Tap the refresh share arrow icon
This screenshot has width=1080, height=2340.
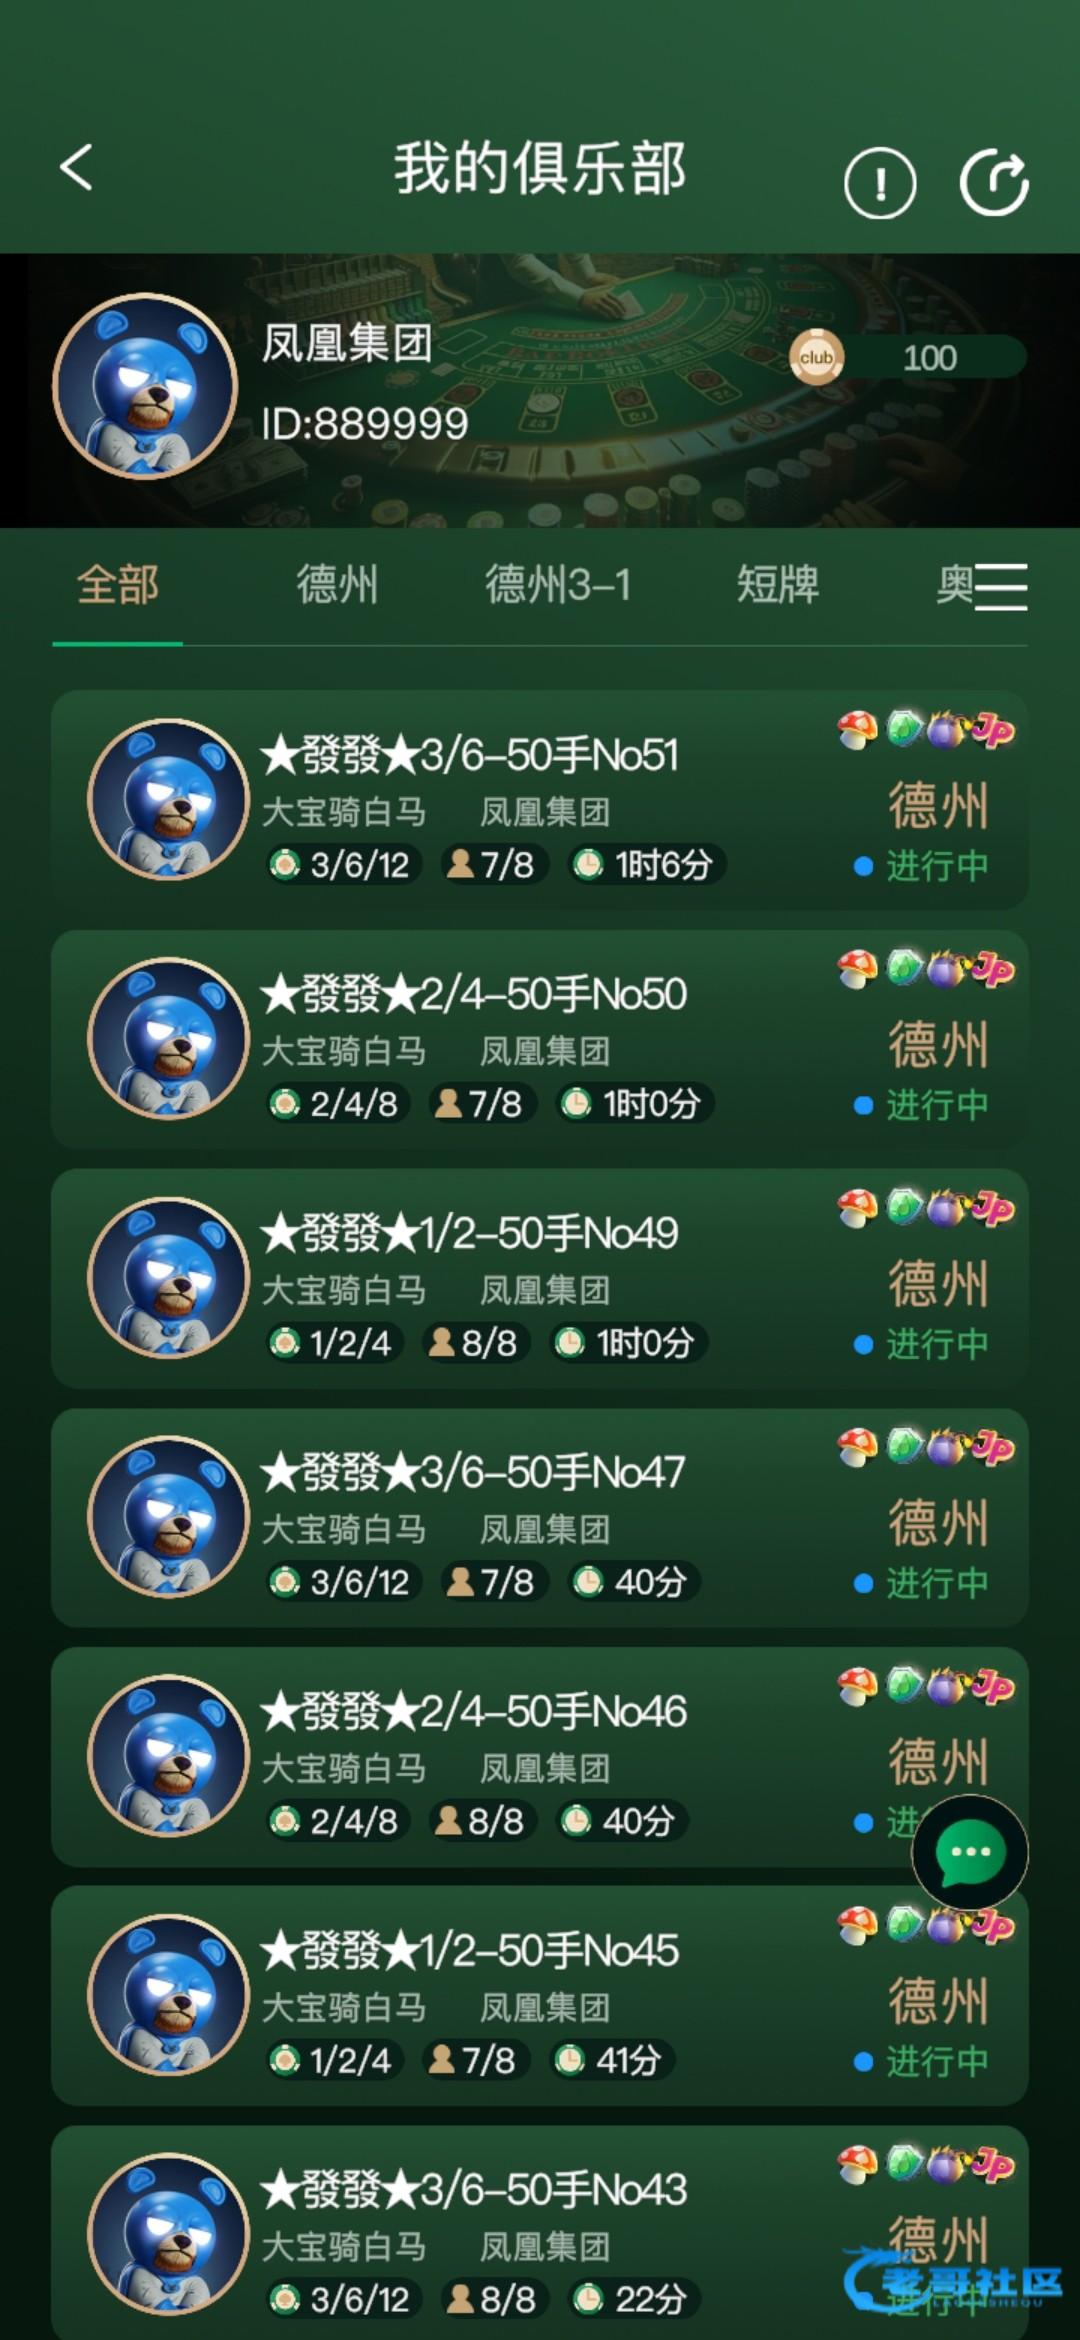pos(994,182)
